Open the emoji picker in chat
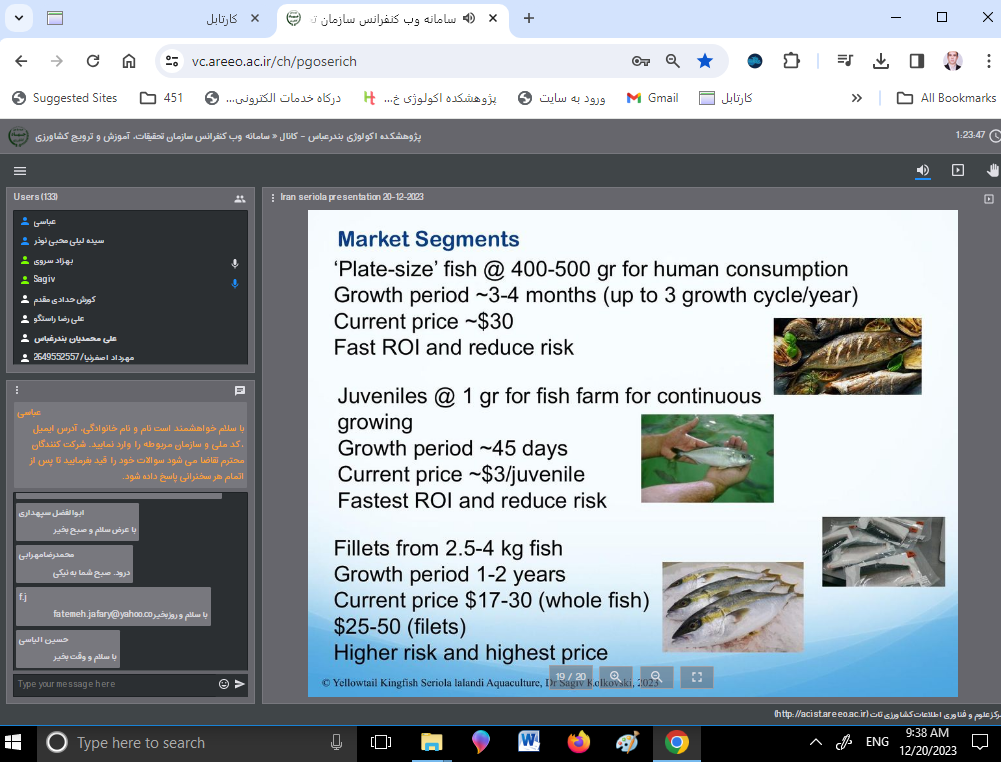 (x=223, y=684)
